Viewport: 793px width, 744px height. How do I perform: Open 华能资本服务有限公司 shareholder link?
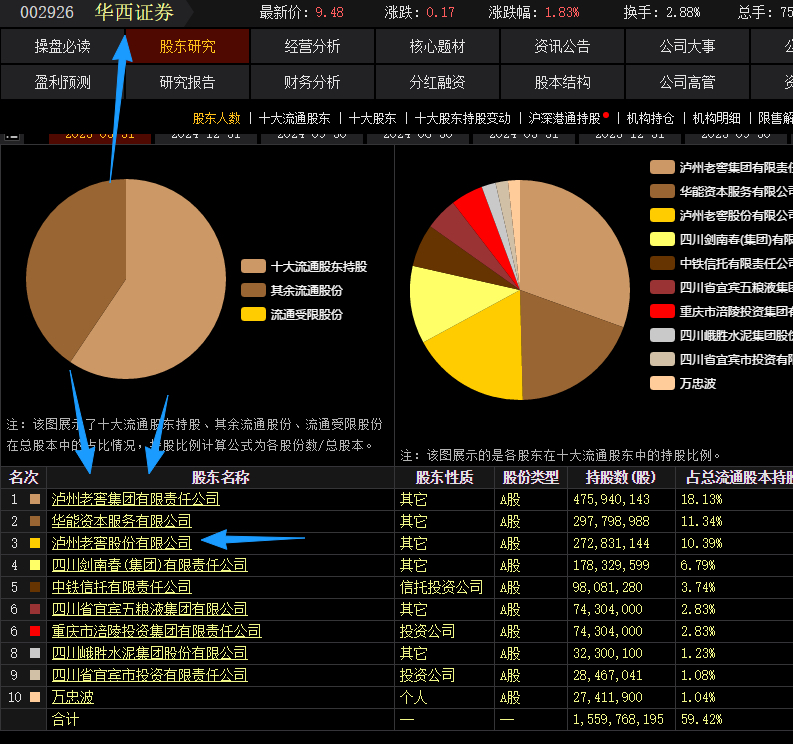(121, 521)
